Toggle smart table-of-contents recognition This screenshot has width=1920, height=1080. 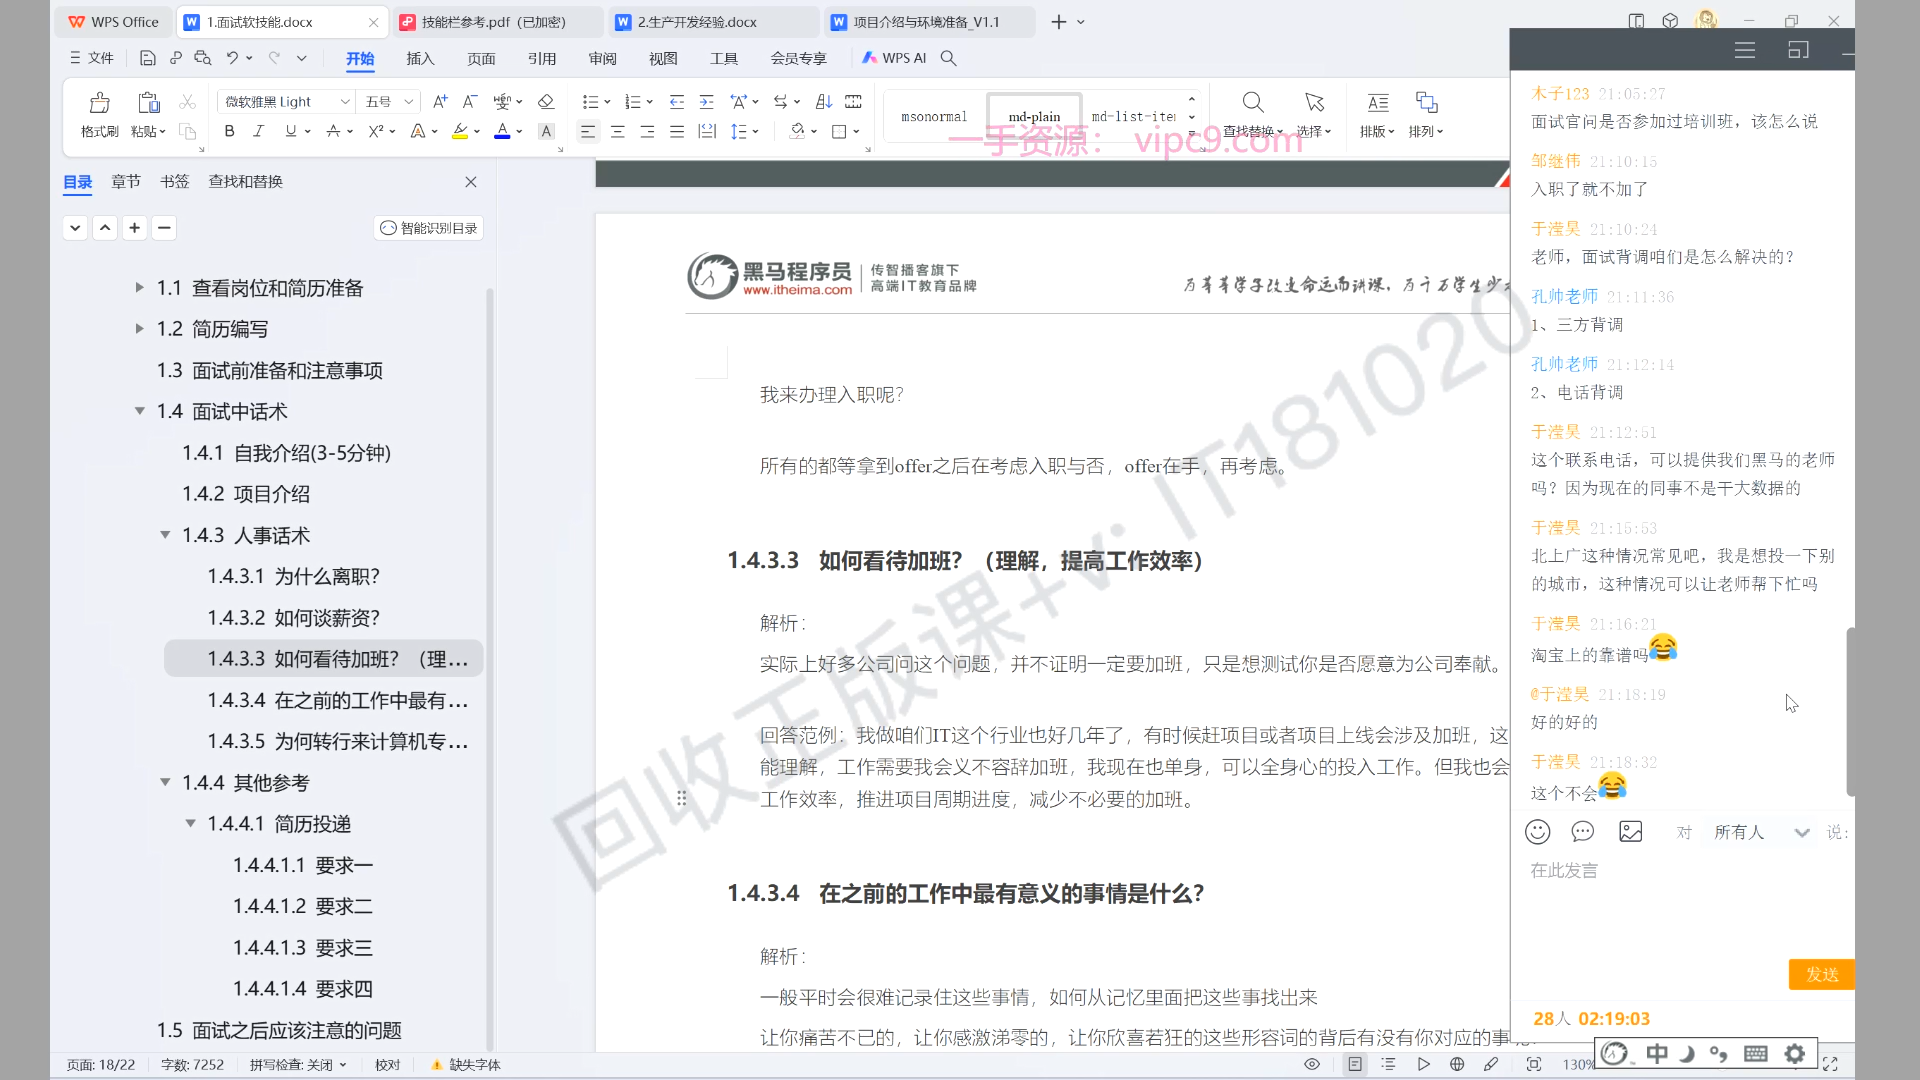[429, 228]
